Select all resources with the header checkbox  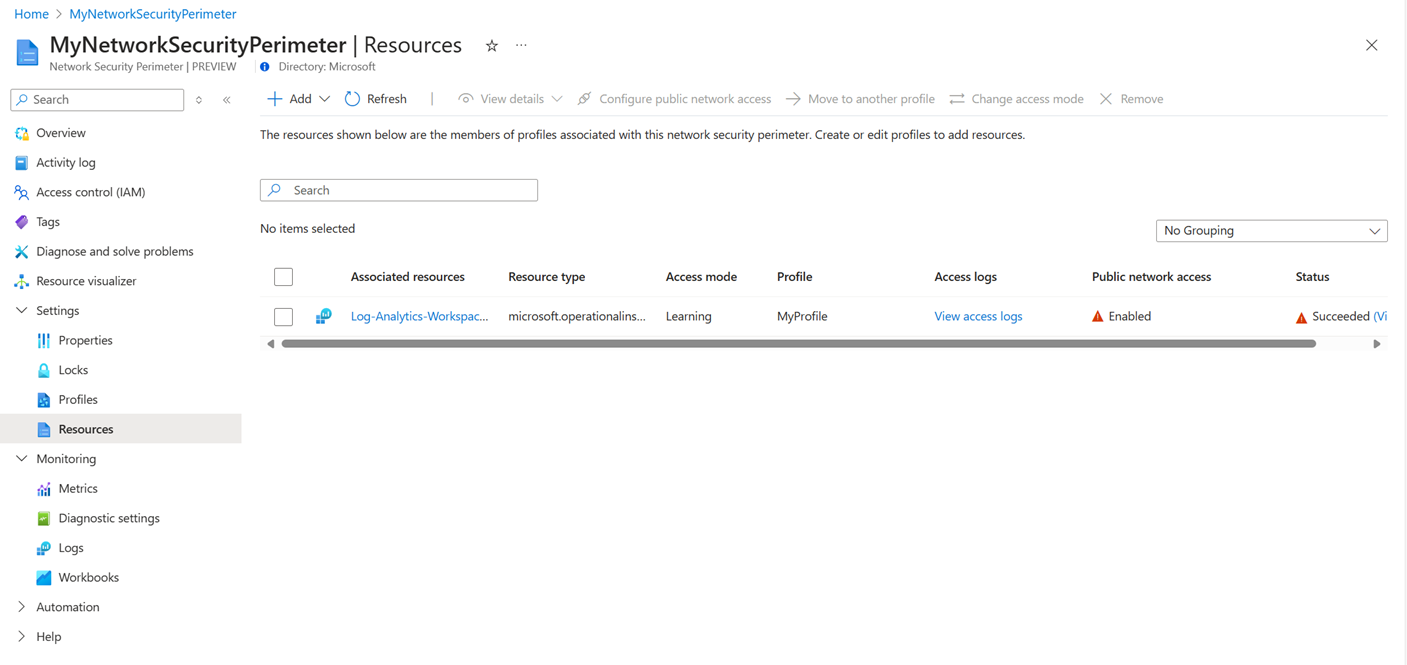tap(284, 277)
